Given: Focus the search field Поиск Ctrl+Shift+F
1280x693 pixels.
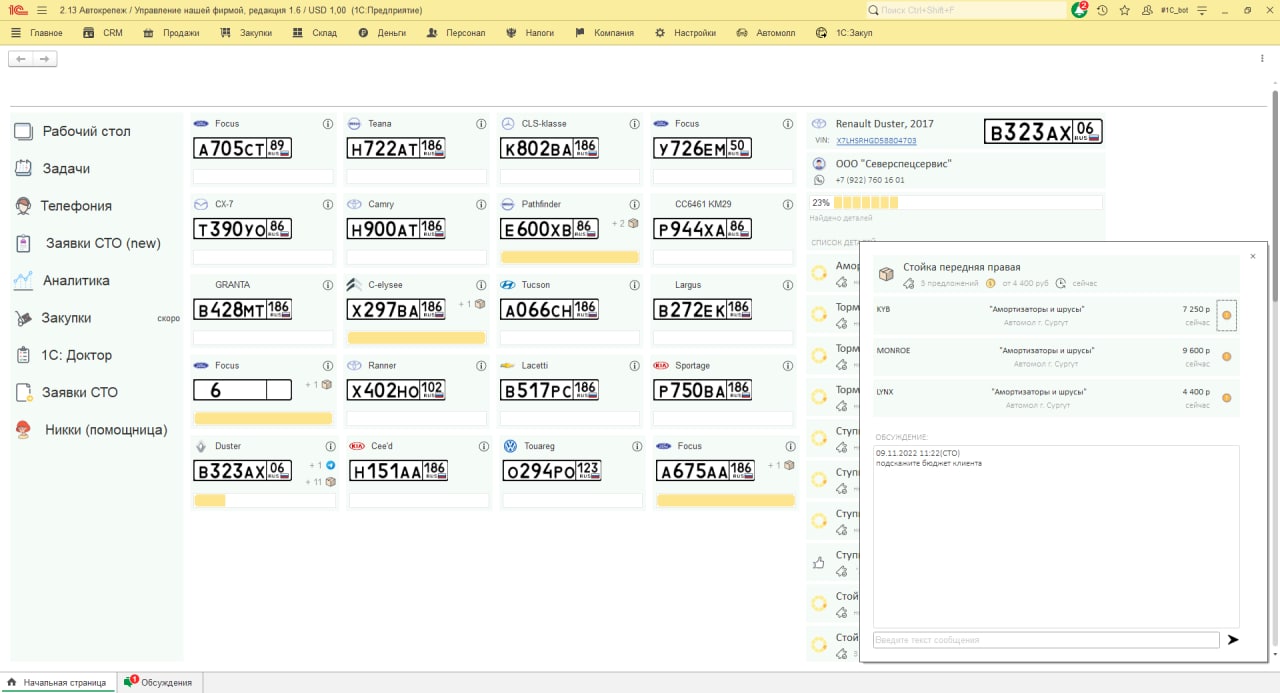Looking at the screenshot, I should coord(967,10).
